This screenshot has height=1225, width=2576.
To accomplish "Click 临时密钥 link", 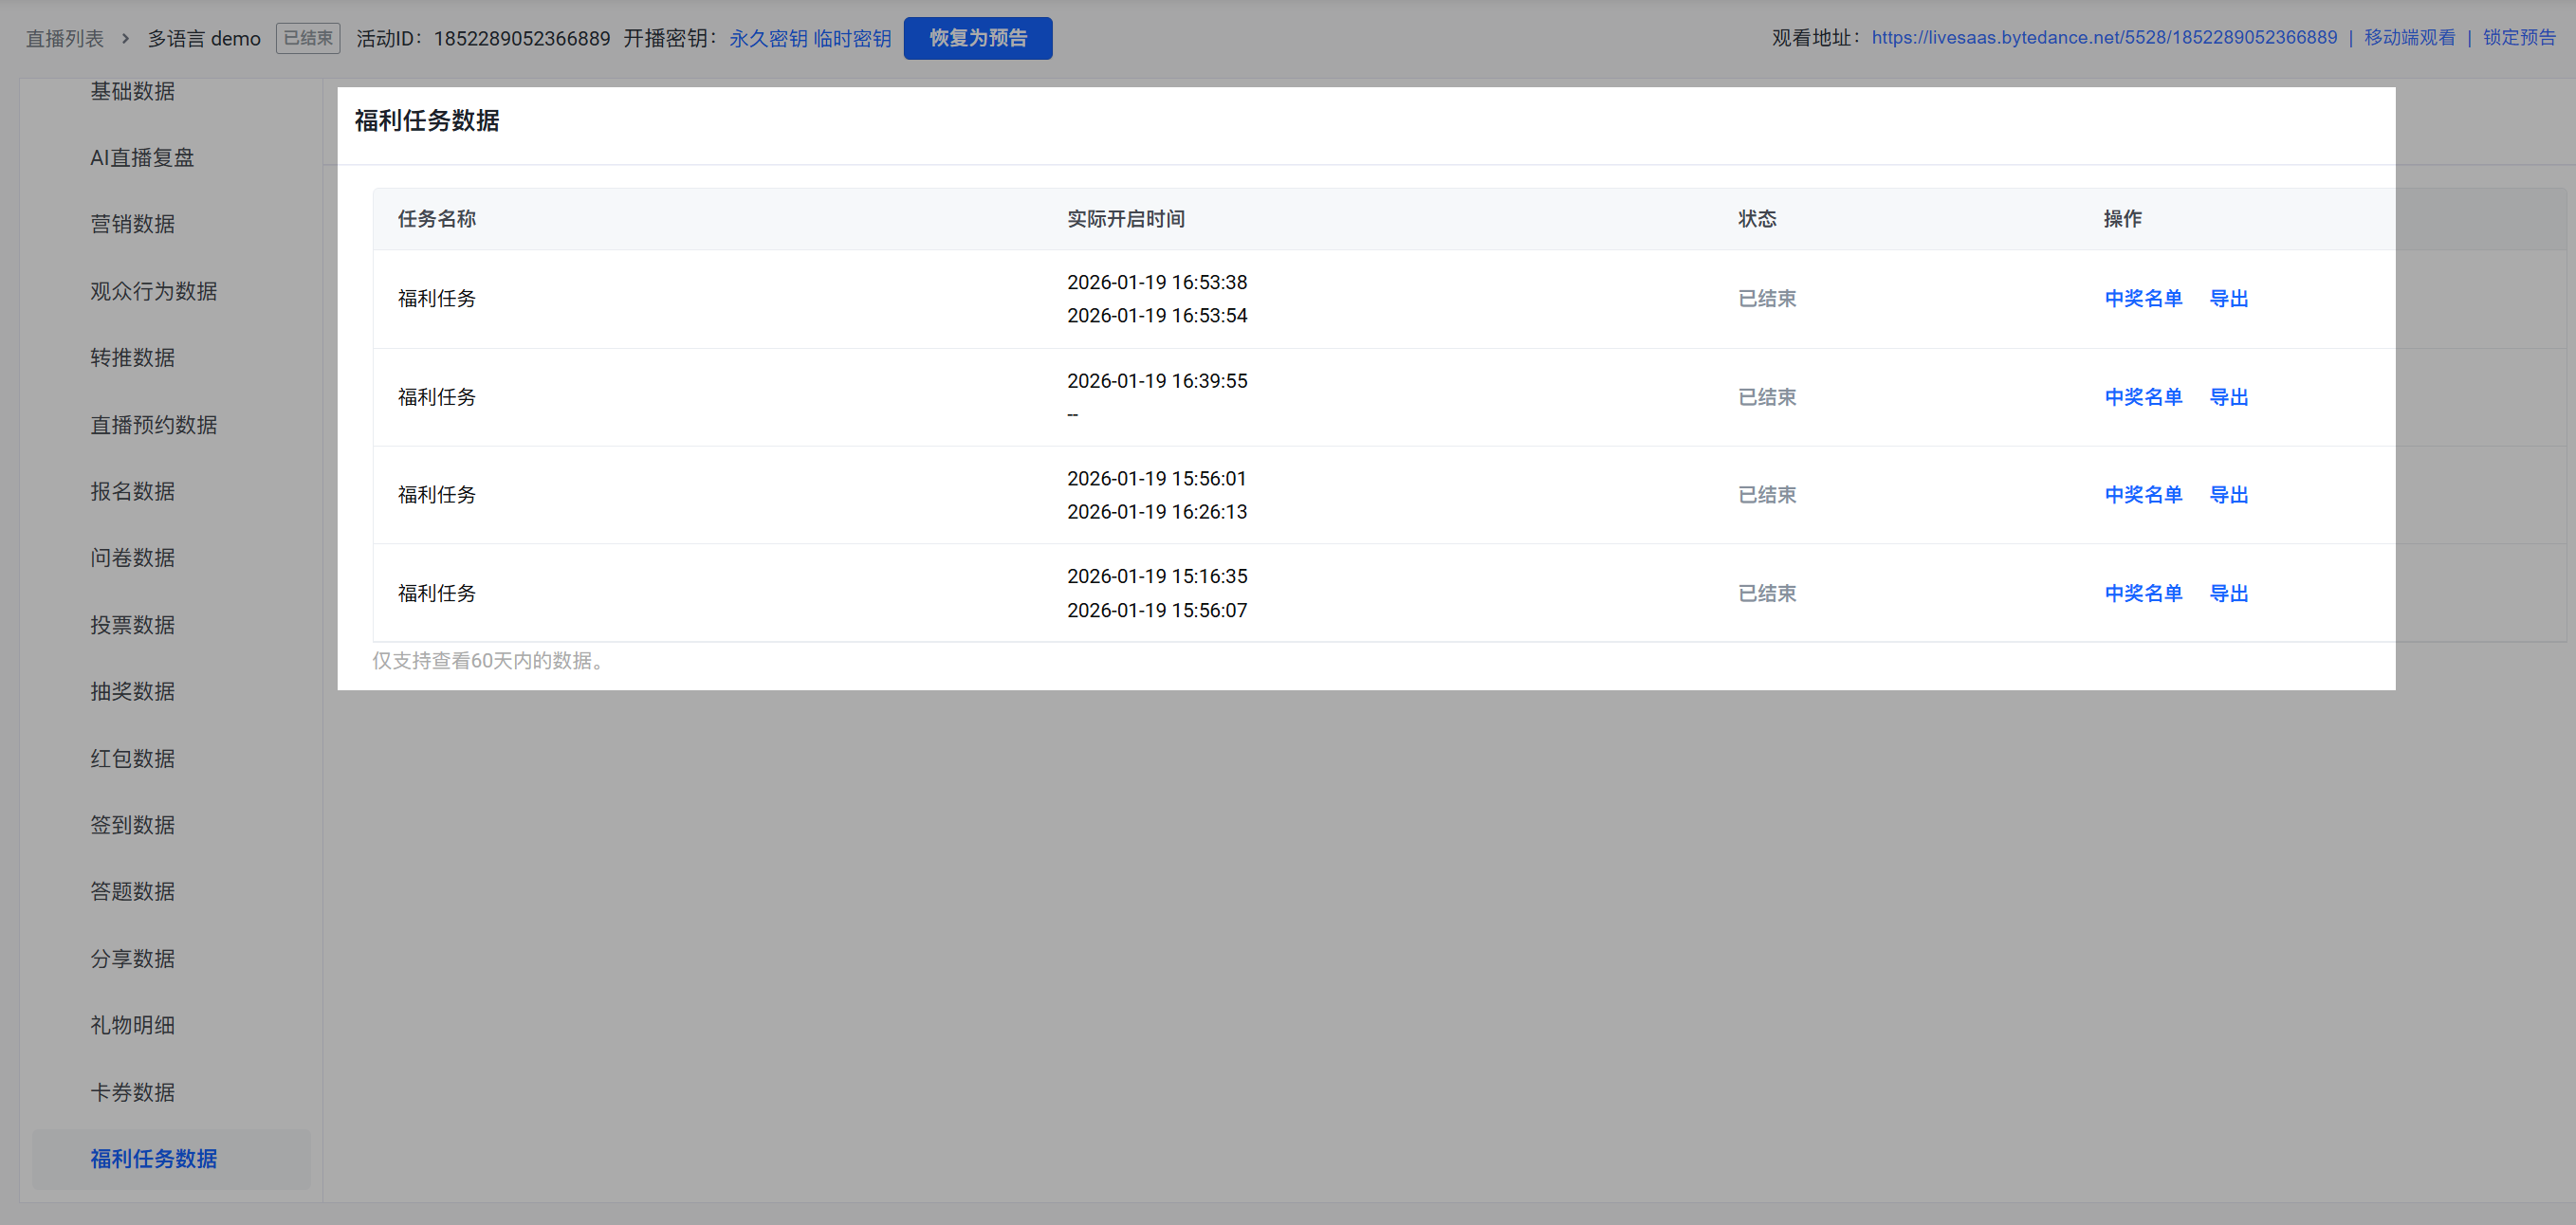I will click(852, 38).
